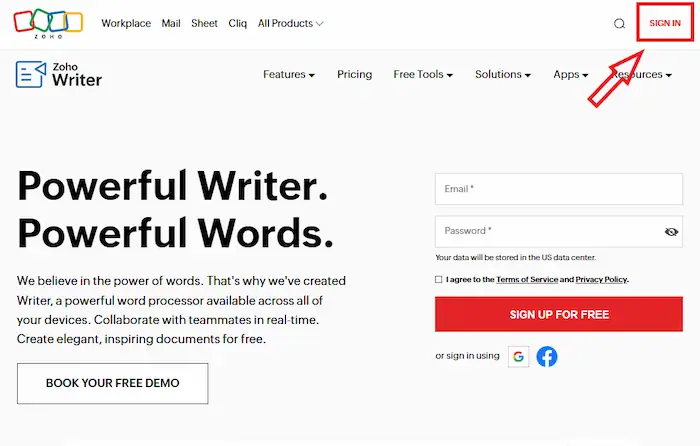Image resolution: width=700 pixels, height=446 pixels.
Task: Open the Solutions dropdown
Action: (502, 75)
